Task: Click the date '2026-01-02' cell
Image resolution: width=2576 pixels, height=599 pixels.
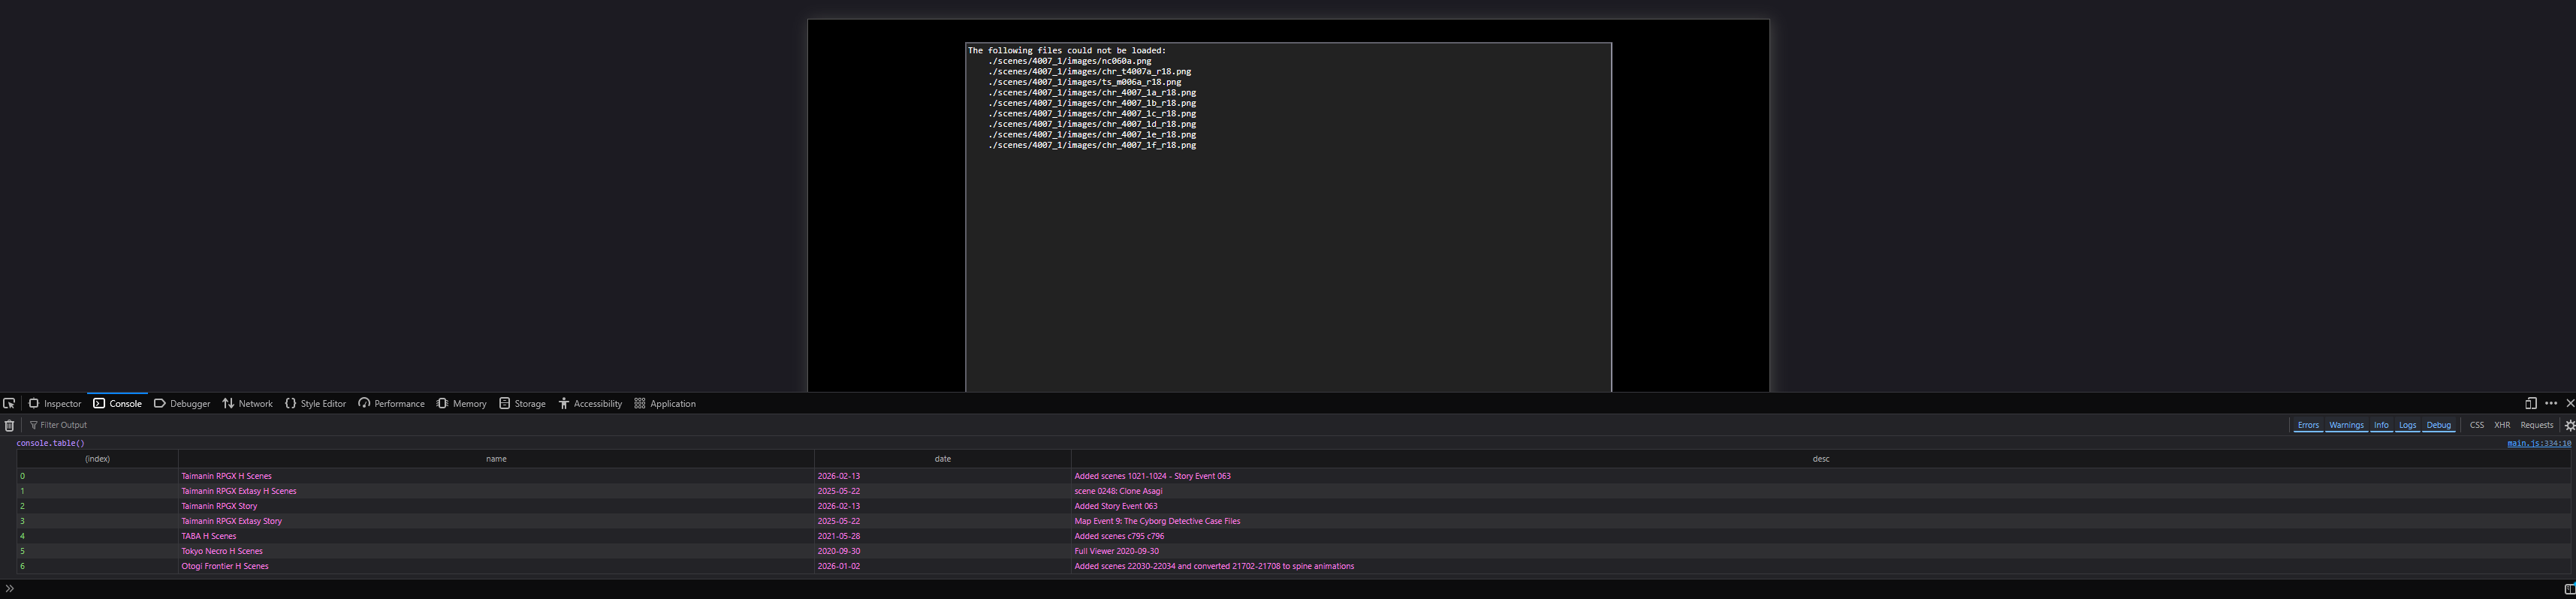Action: [942, 566]
